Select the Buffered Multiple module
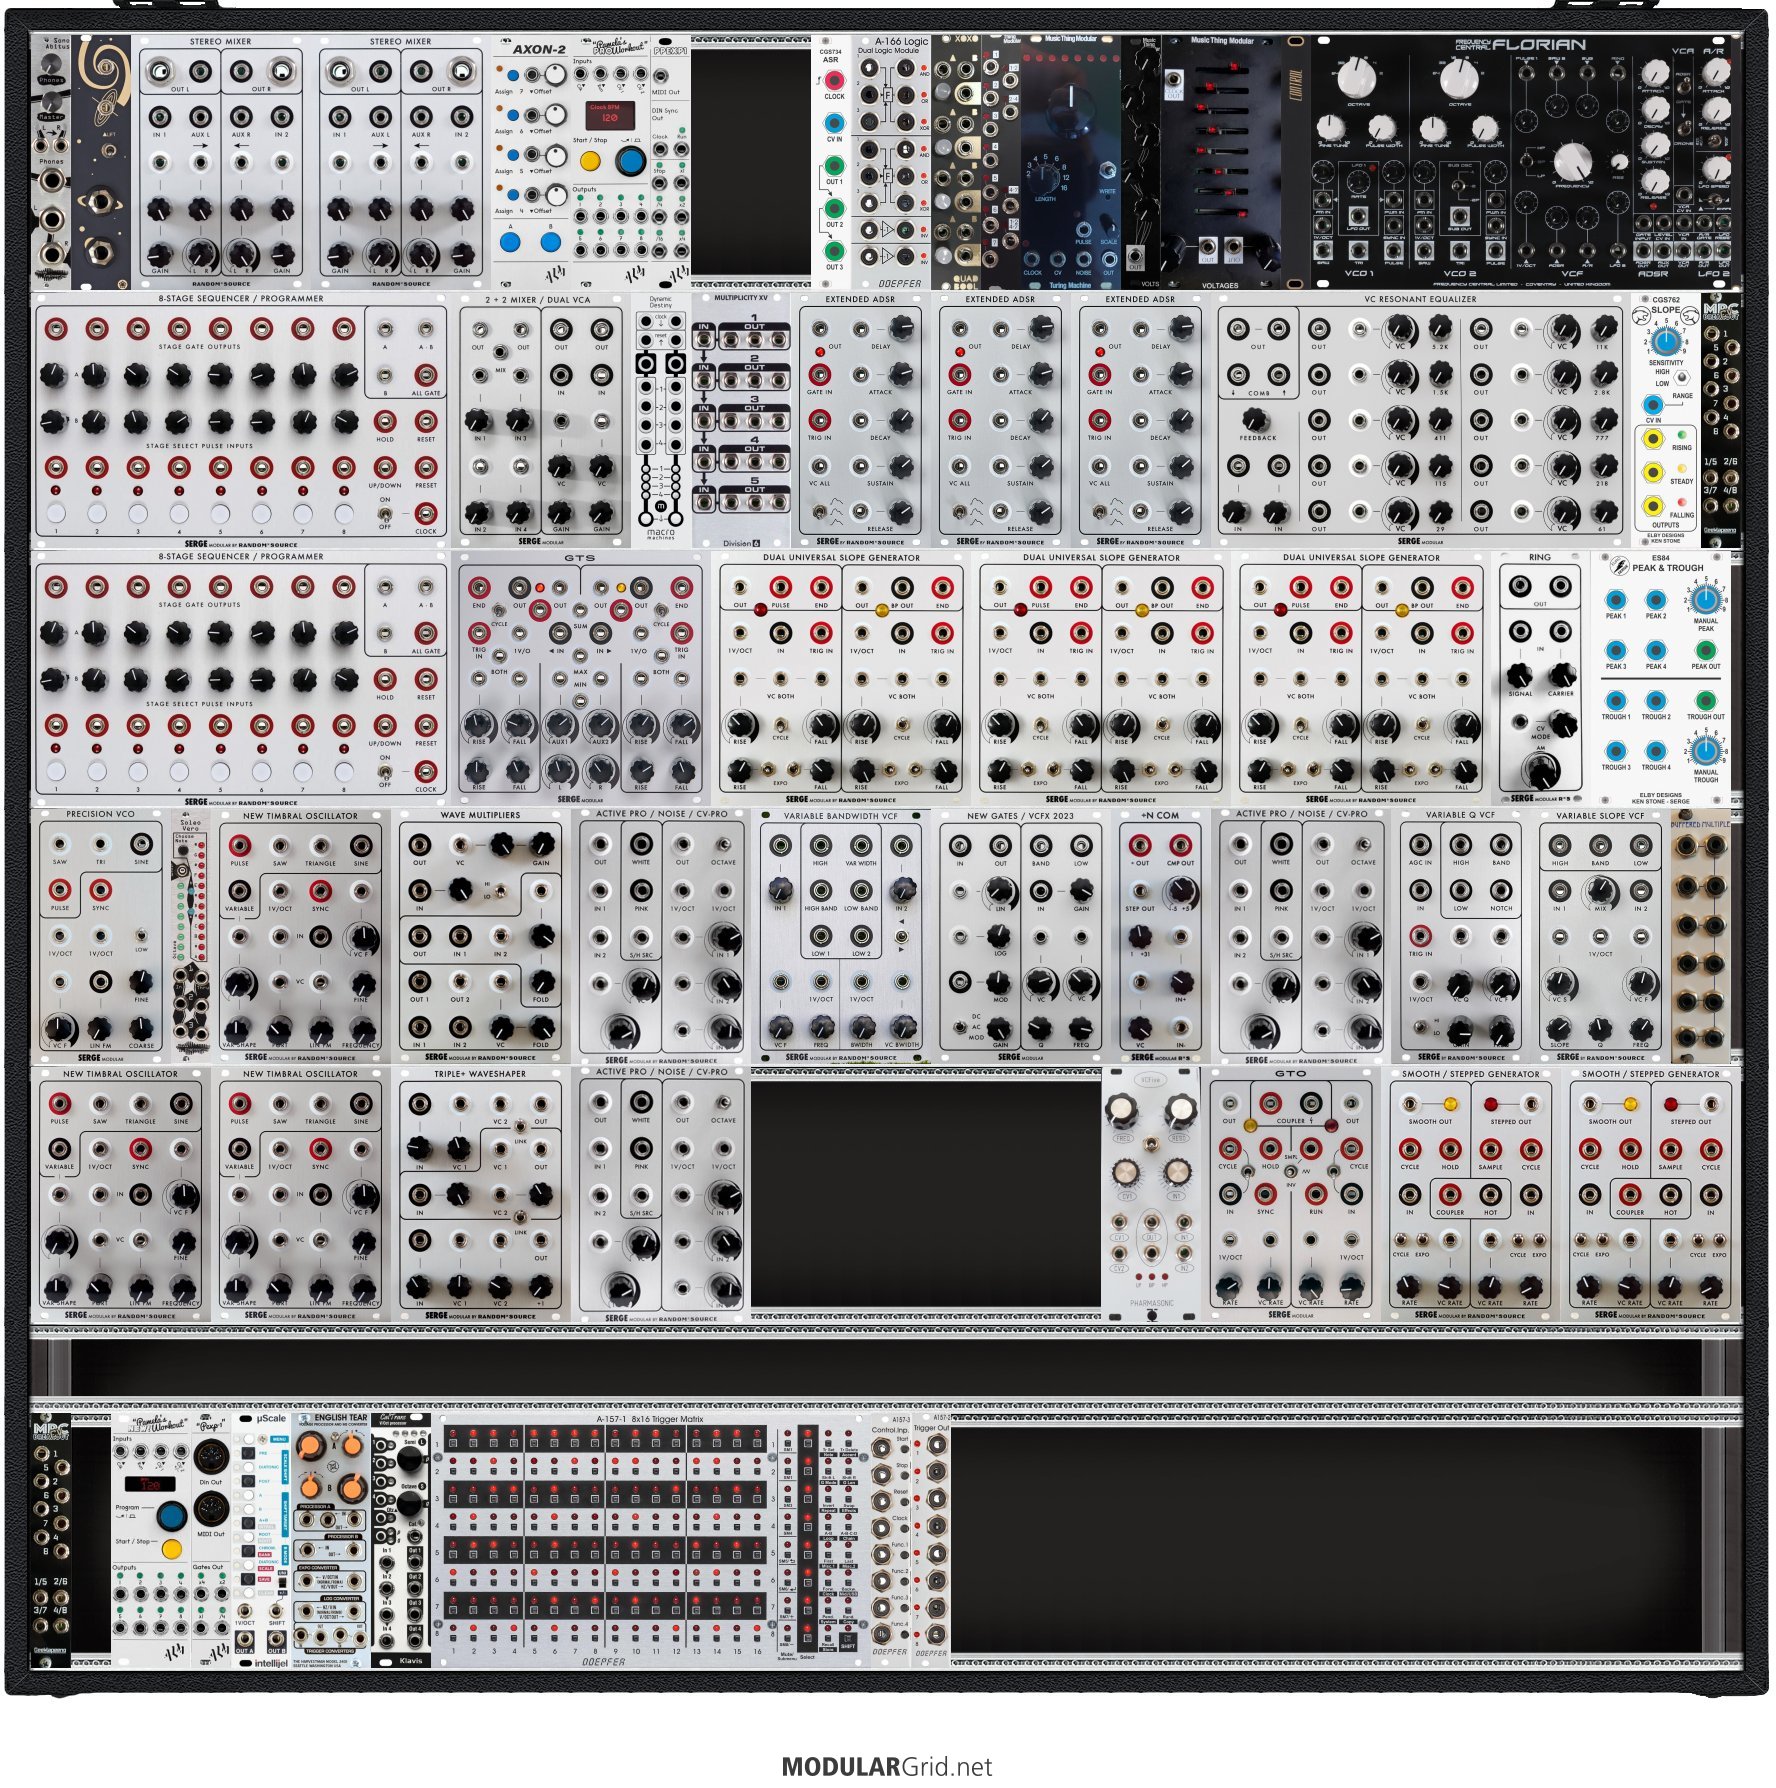The image size is (1776, 1788). pyautogui.click(x=1700, y=936)
